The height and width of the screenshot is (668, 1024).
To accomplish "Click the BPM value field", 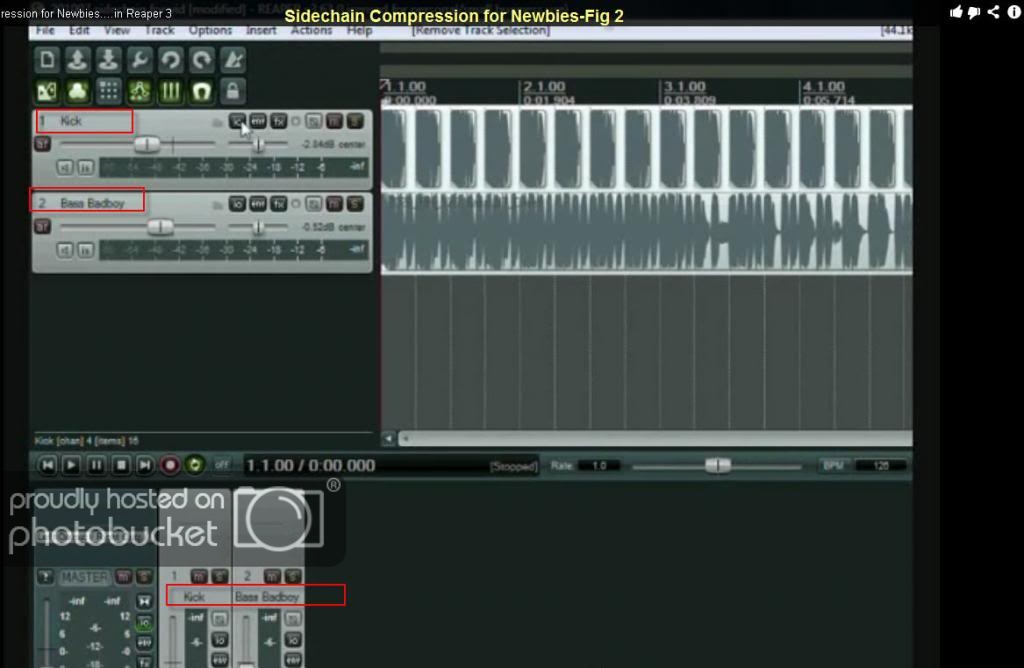I will click(x=880, y=466).
